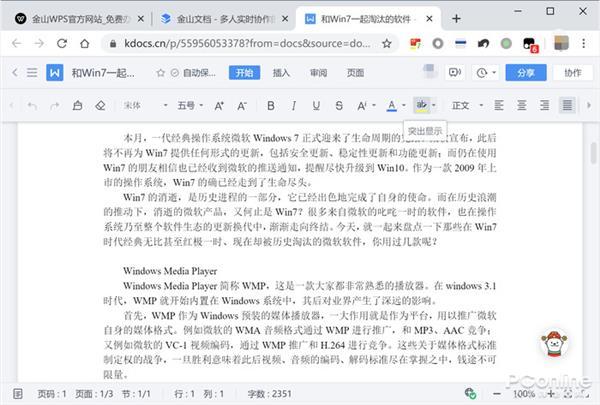Apply the yellow highlight color
The height and width of the screenshot is (405, 600).
[422, 105]
